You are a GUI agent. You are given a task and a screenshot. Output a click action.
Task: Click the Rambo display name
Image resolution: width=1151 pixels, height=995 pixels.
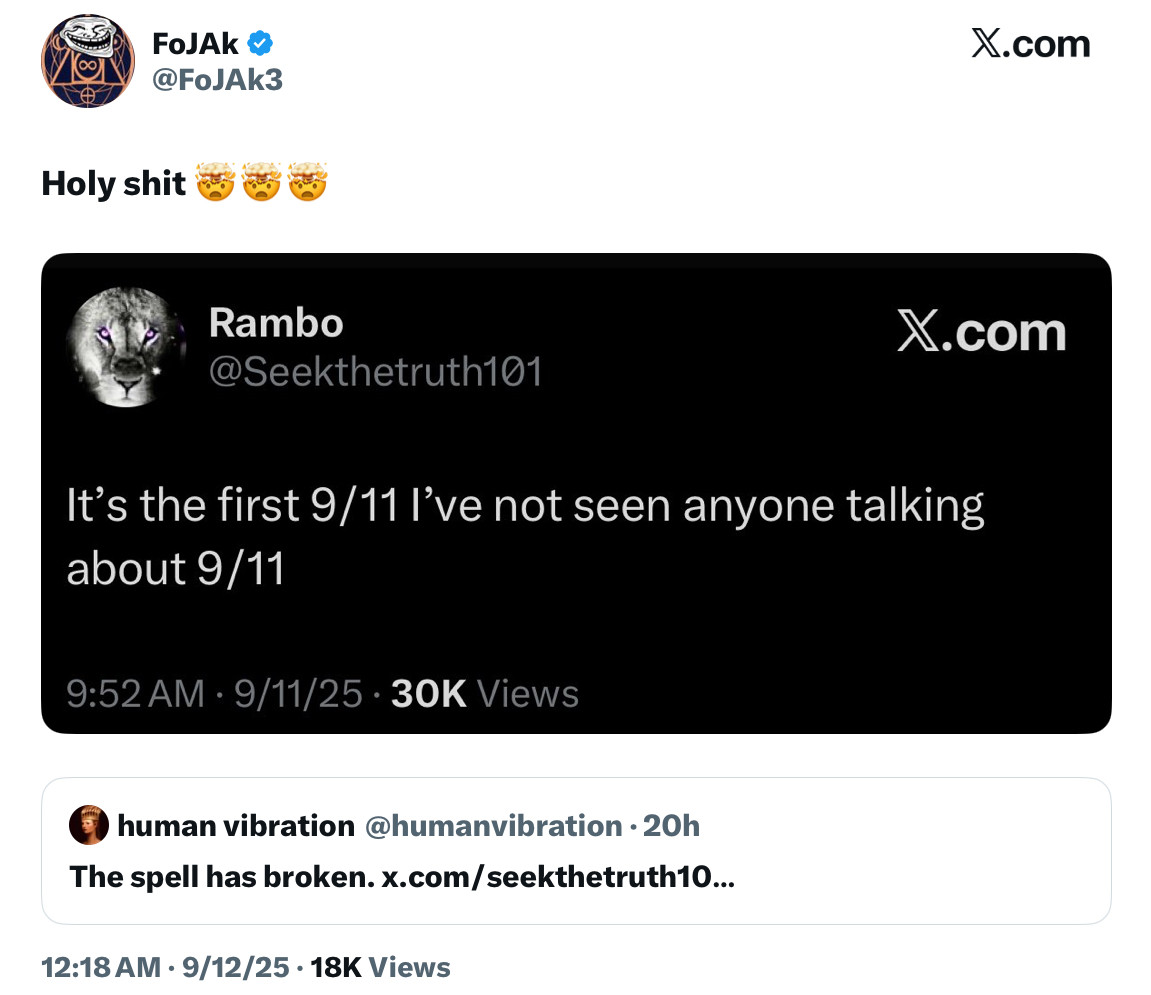[x=276, y=322]
